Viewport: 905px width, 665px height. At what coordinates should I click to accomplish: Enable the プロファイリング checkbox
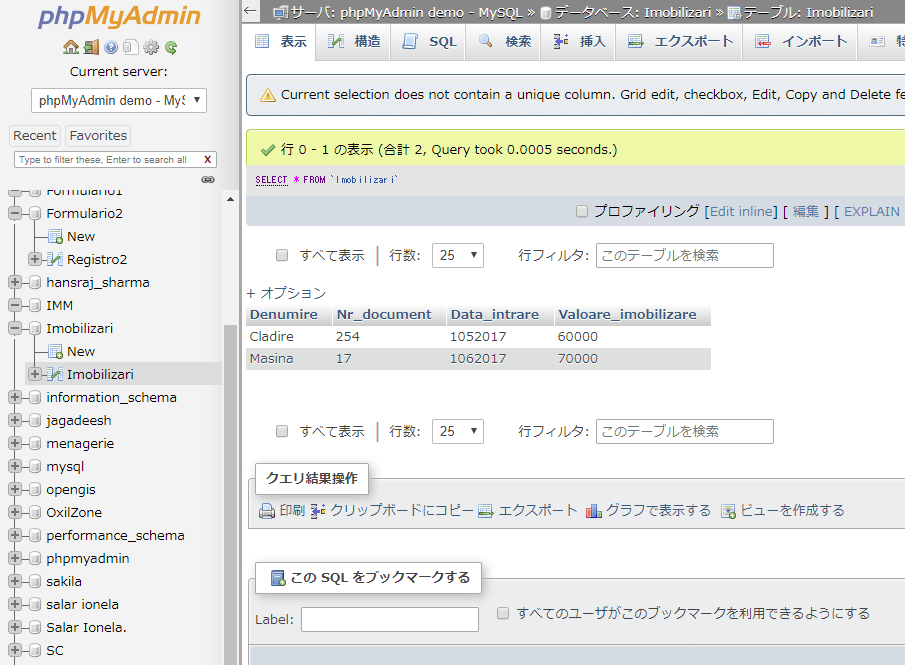582,211
